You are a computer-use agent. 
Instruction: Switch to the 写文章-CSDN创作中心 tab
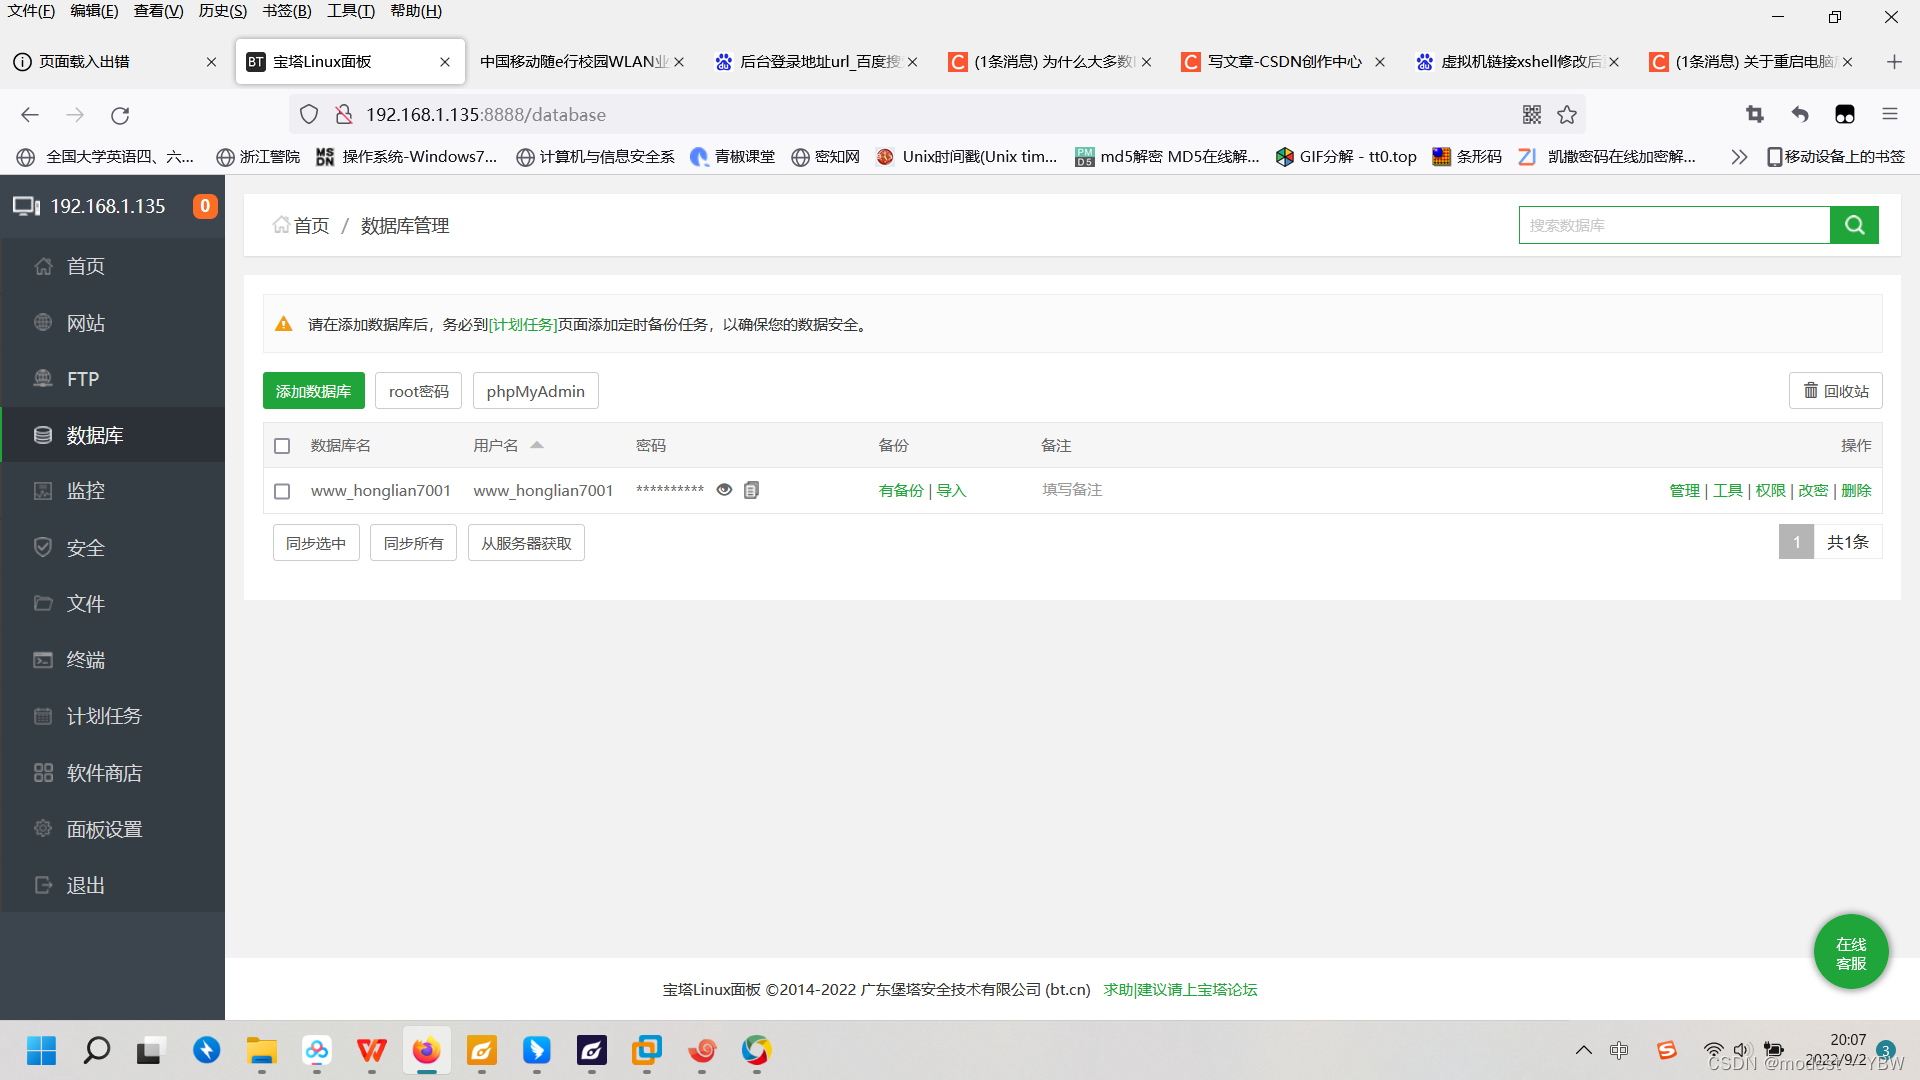[1283, 62]
